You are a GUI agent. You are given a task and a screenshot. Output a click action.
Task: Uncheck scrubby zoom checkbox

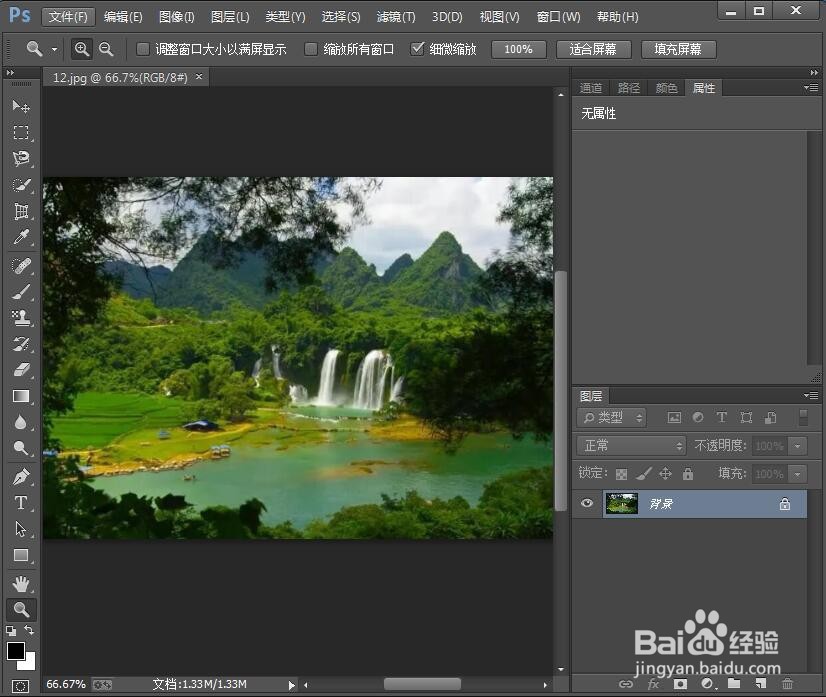[417, 49]
